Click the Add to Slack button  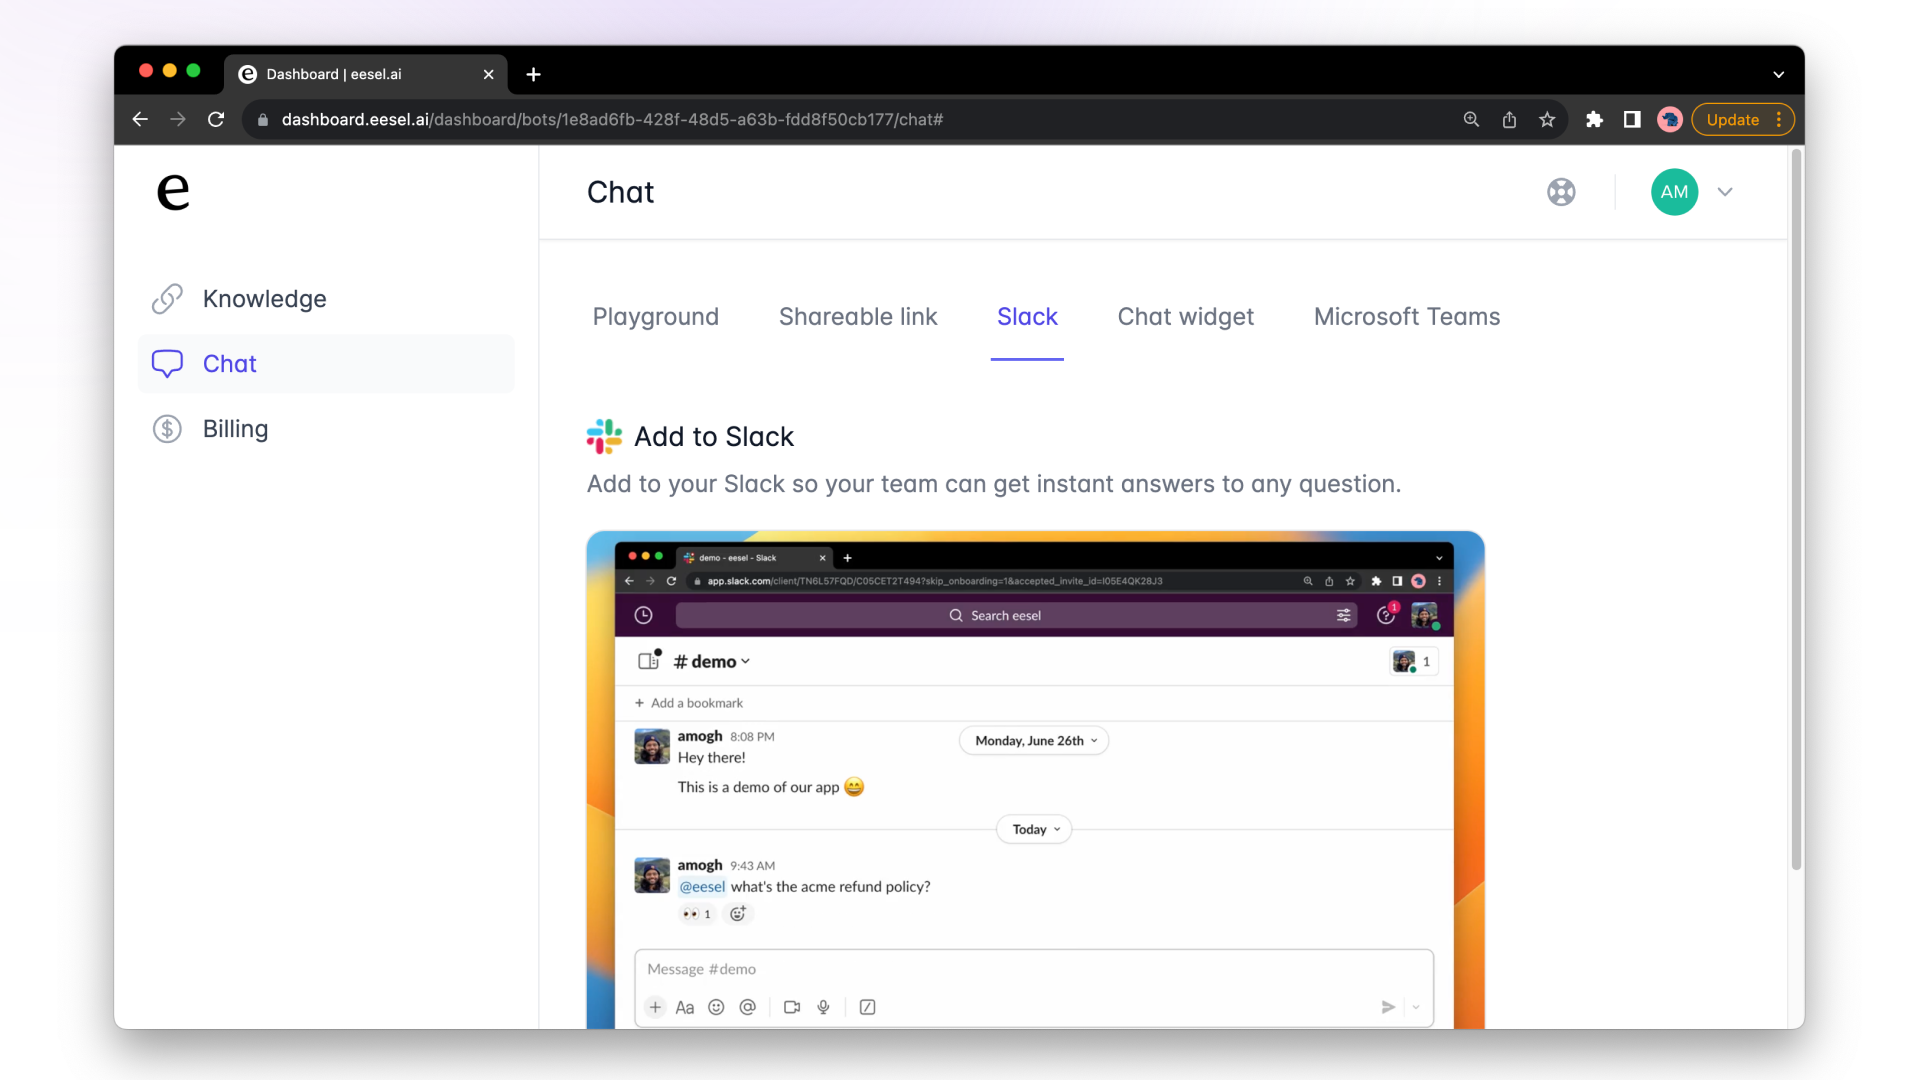[x=690, y=436]
